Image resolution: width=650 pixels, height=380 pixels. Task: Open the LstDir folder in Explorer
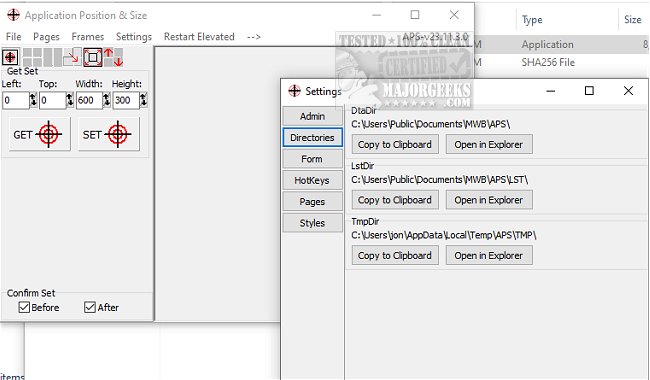pos(489,200)
